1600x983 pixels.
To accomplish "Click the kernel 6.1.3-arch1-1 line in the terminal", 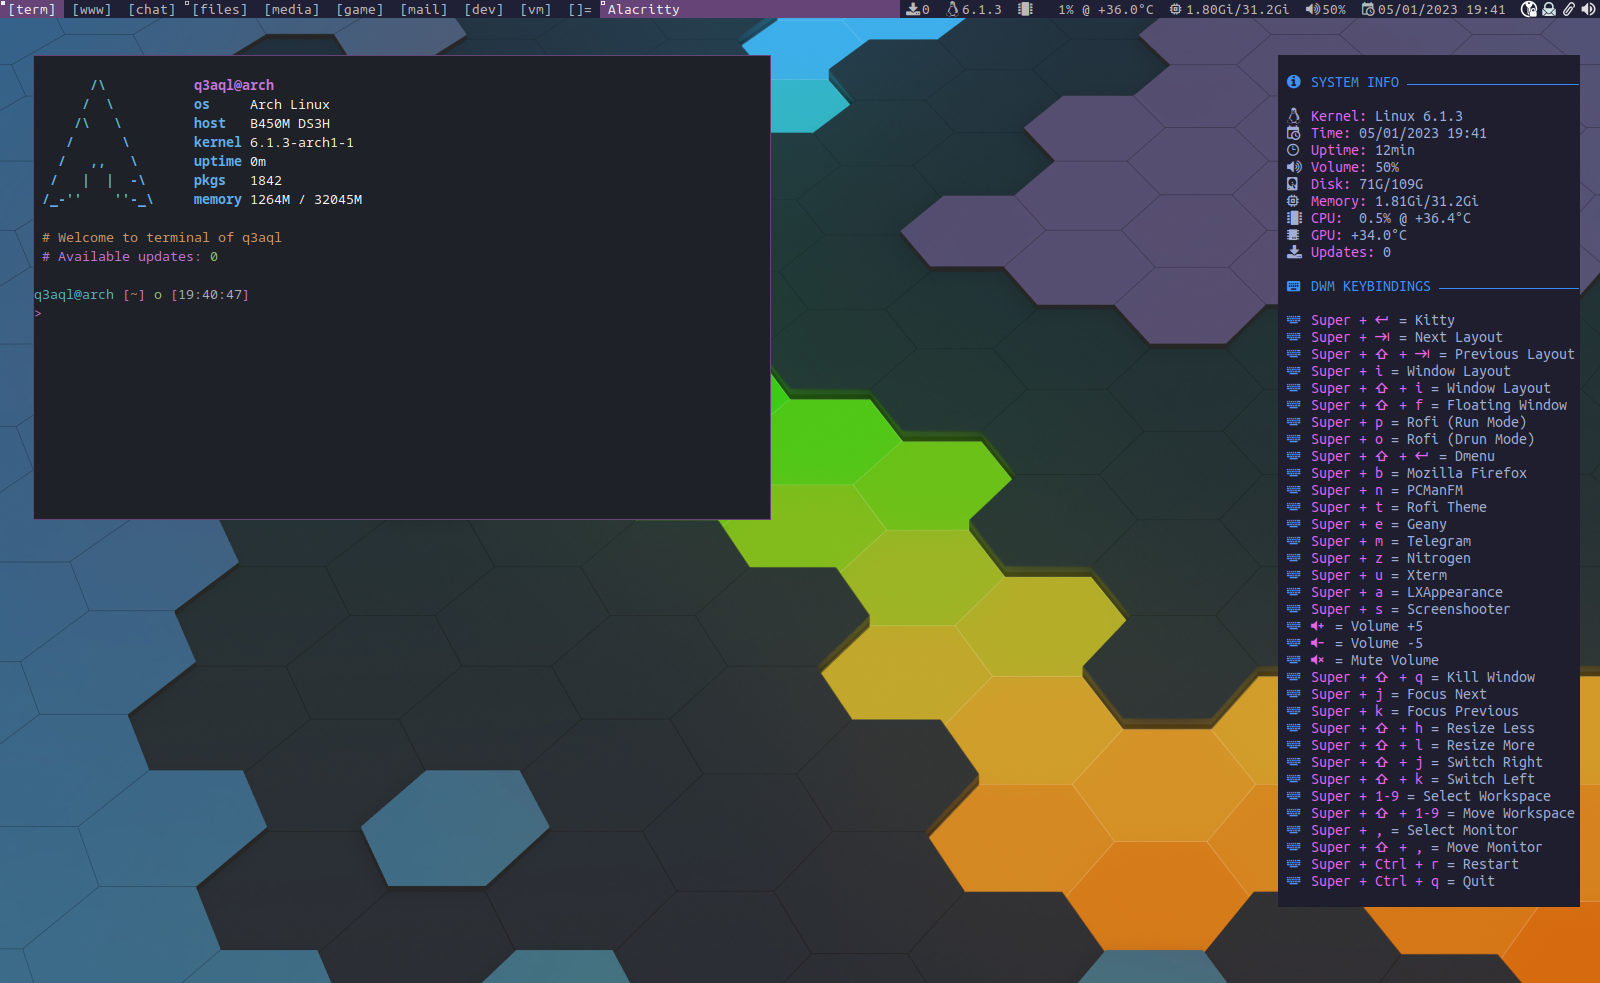I will click(273, 142).
